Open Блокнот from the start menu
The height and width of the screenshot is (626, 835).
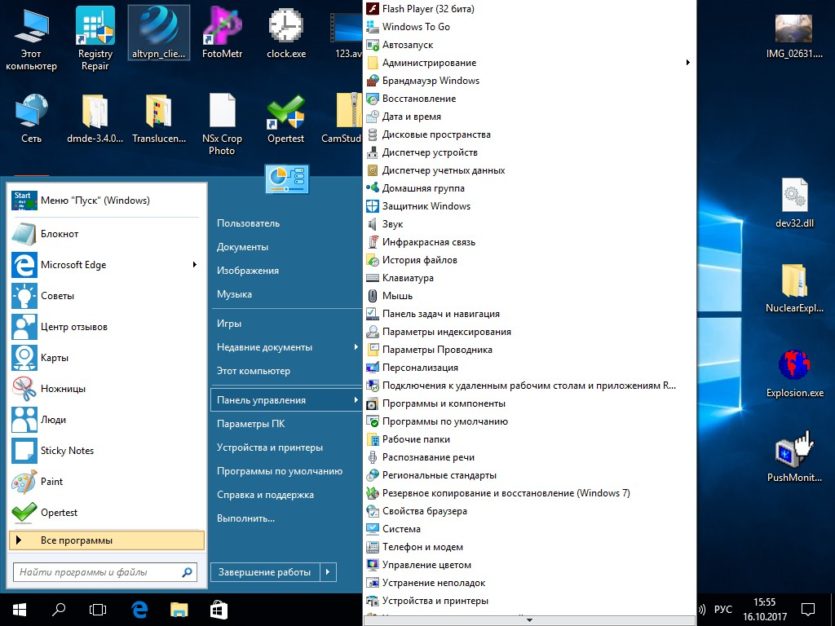105,234
